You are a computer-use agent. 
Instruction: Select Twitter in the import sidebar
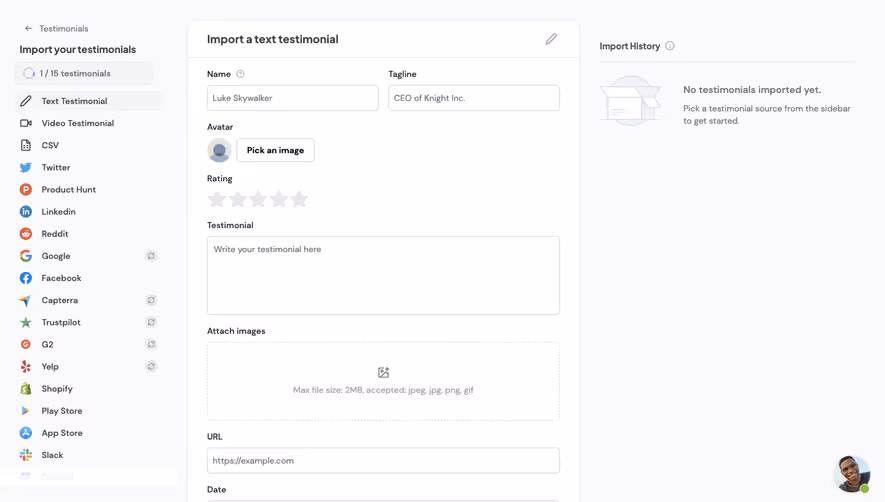(x=88, y=168)
